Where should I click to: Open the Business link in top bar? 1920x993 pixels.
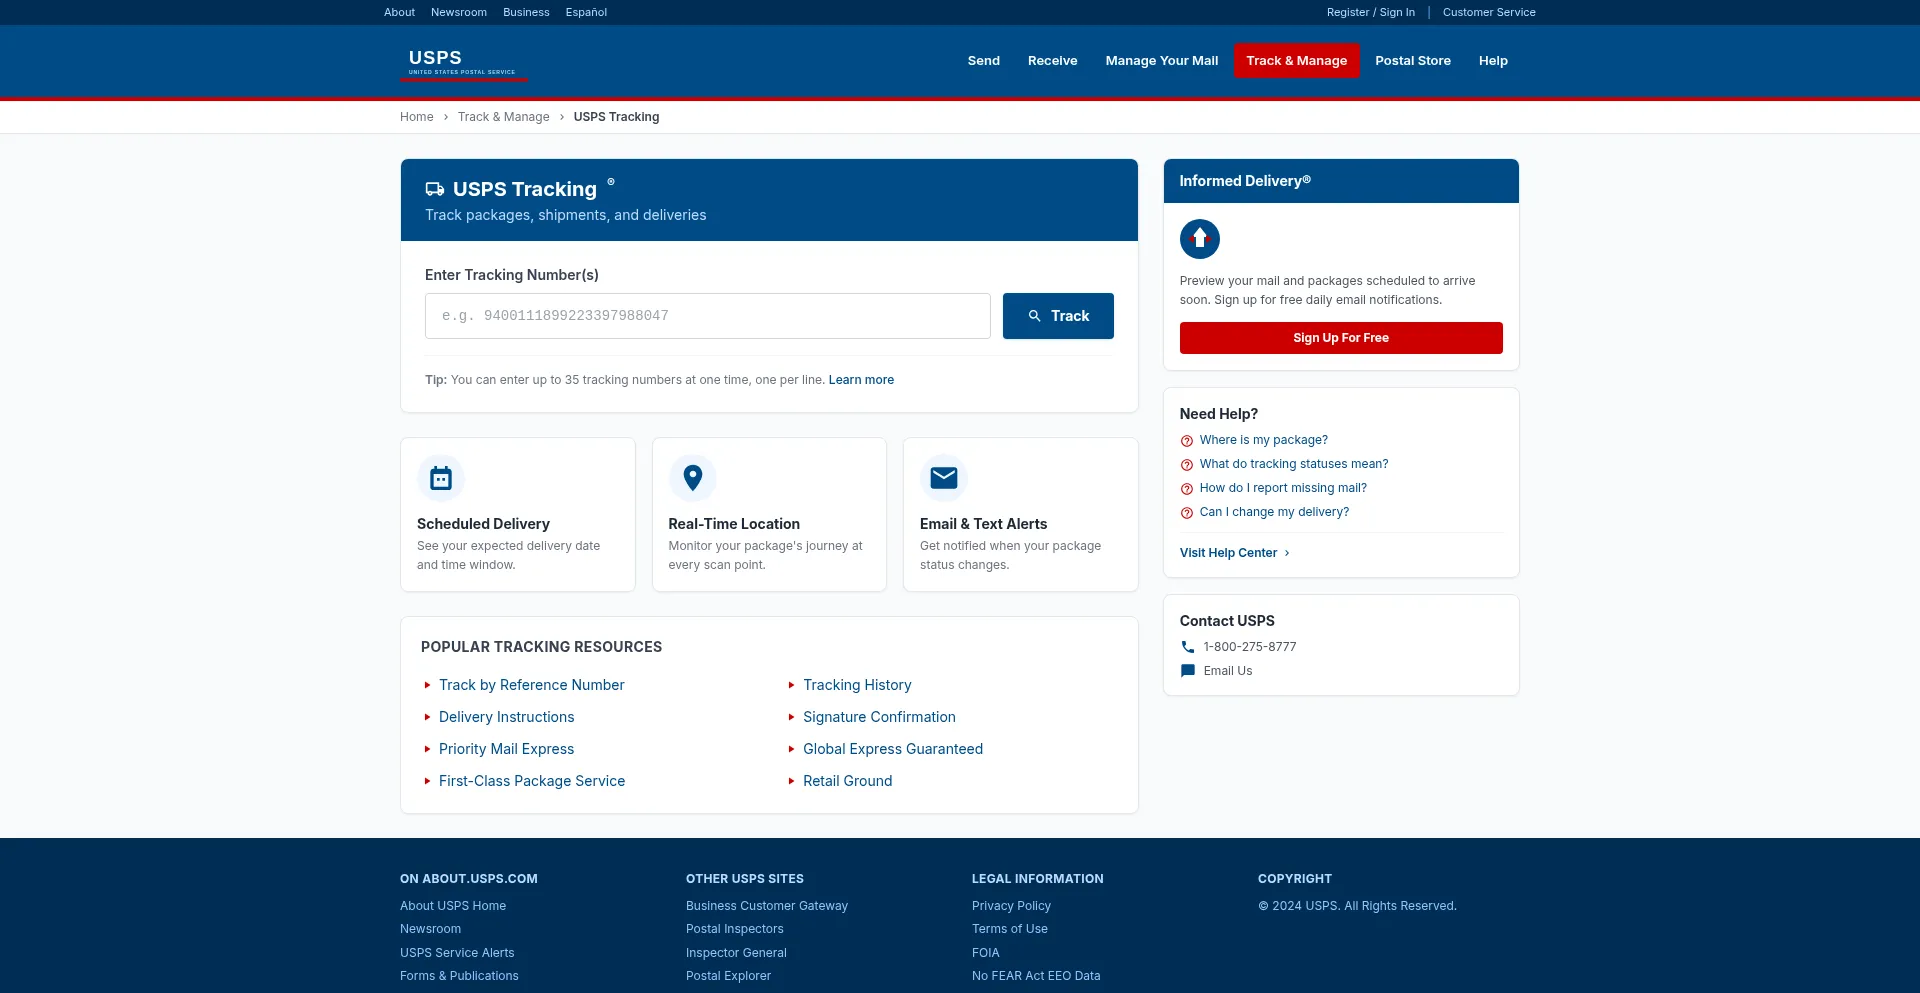pyautogui.click(x=526, y=12)
